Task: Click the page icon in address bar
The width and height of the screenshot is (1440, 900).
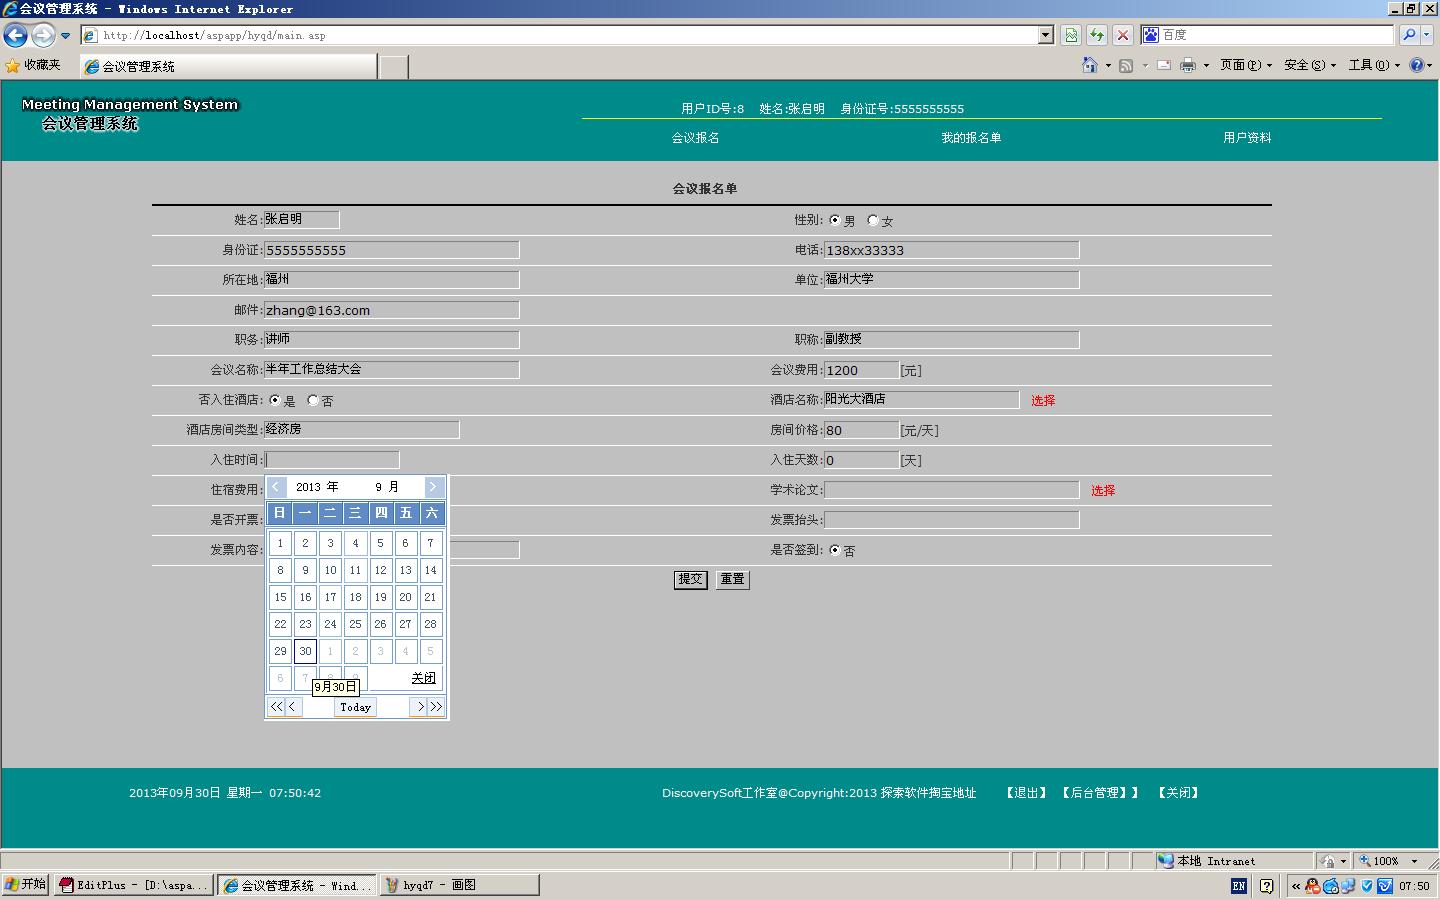Action: point(90,35)
